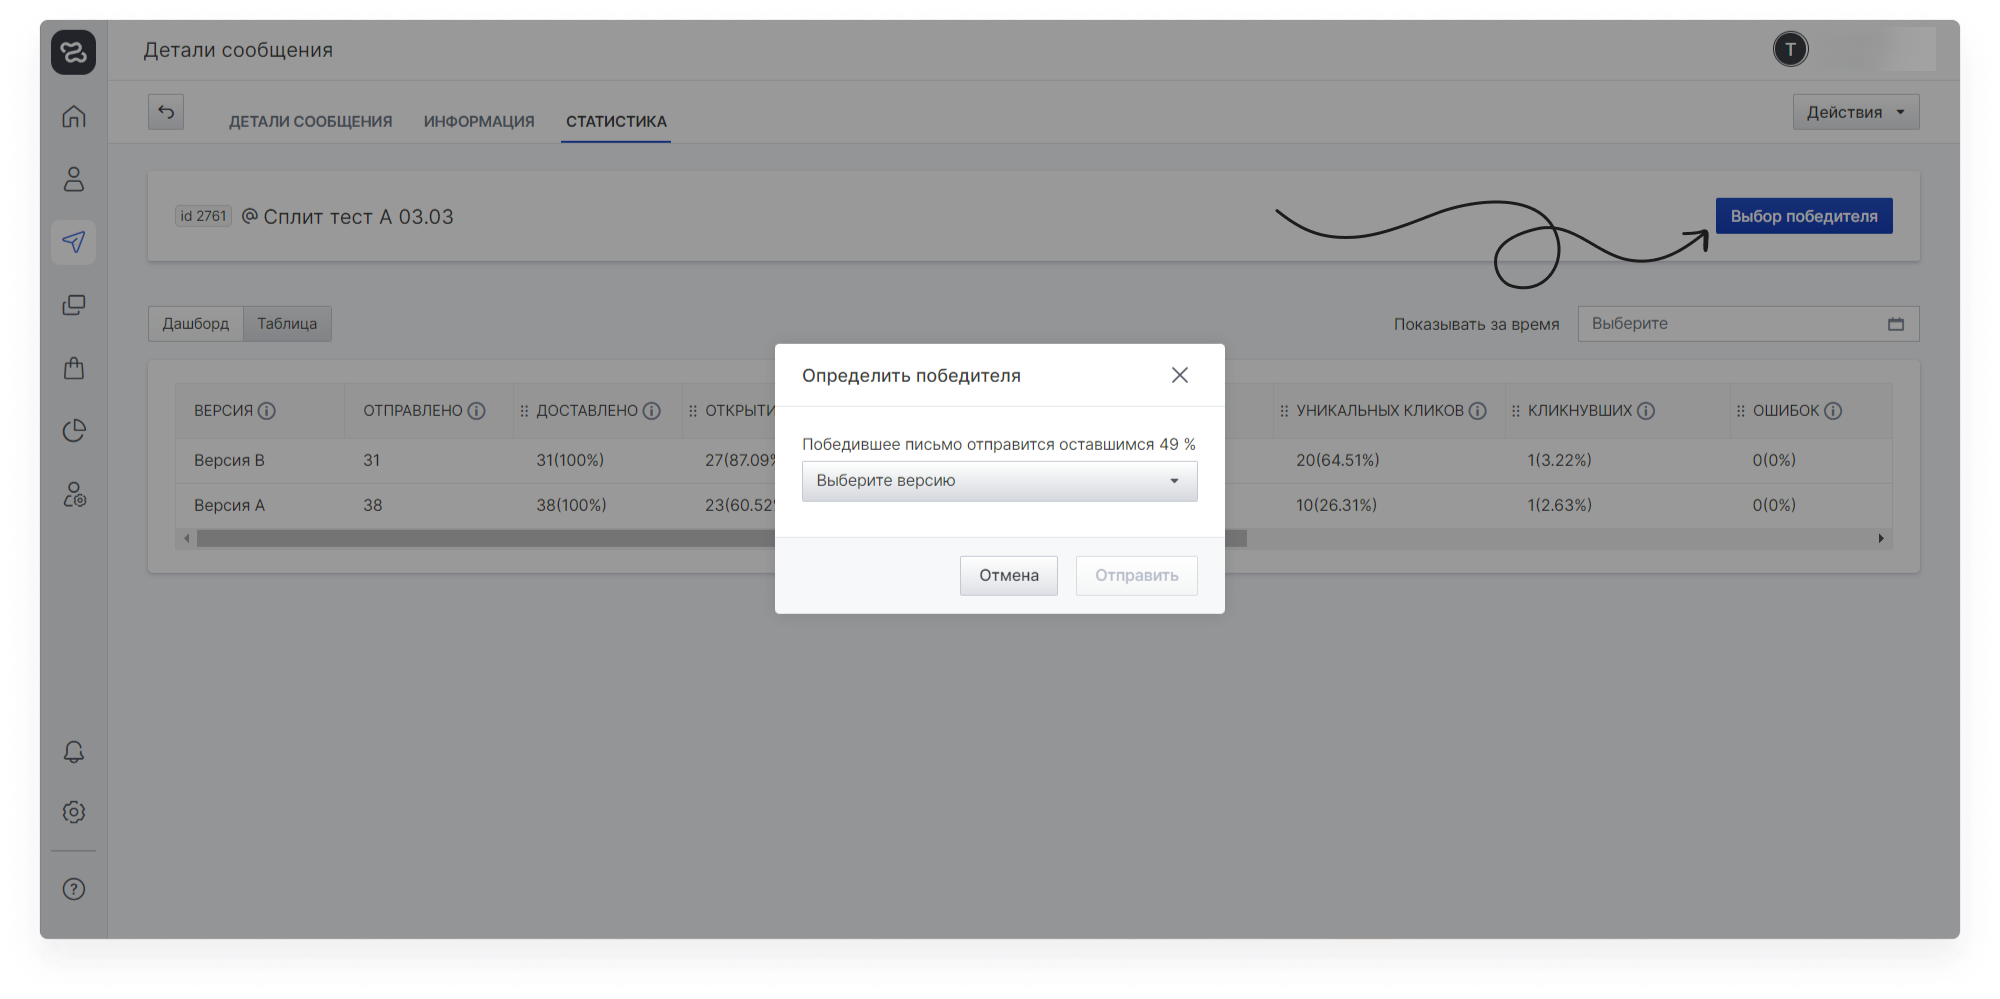This screenshot has height=999, width=2000.
Task: Open the Выберите версию dropdown
Action: [1000, 481]
